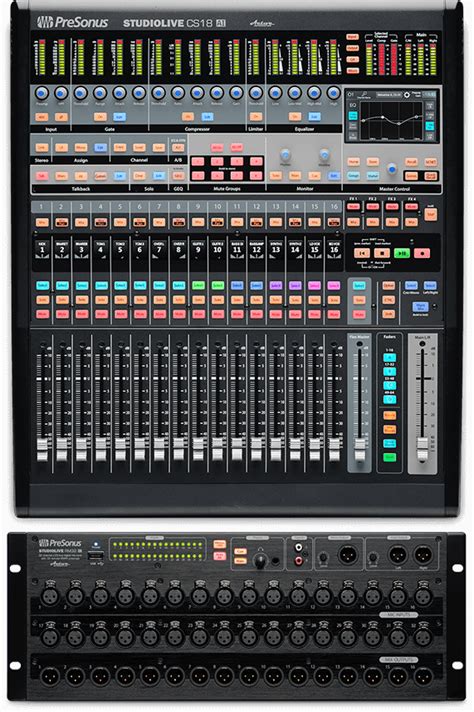Click the RCA tape input jacks on rack
This screenshot has height=712, width=474.
(299, 554)
